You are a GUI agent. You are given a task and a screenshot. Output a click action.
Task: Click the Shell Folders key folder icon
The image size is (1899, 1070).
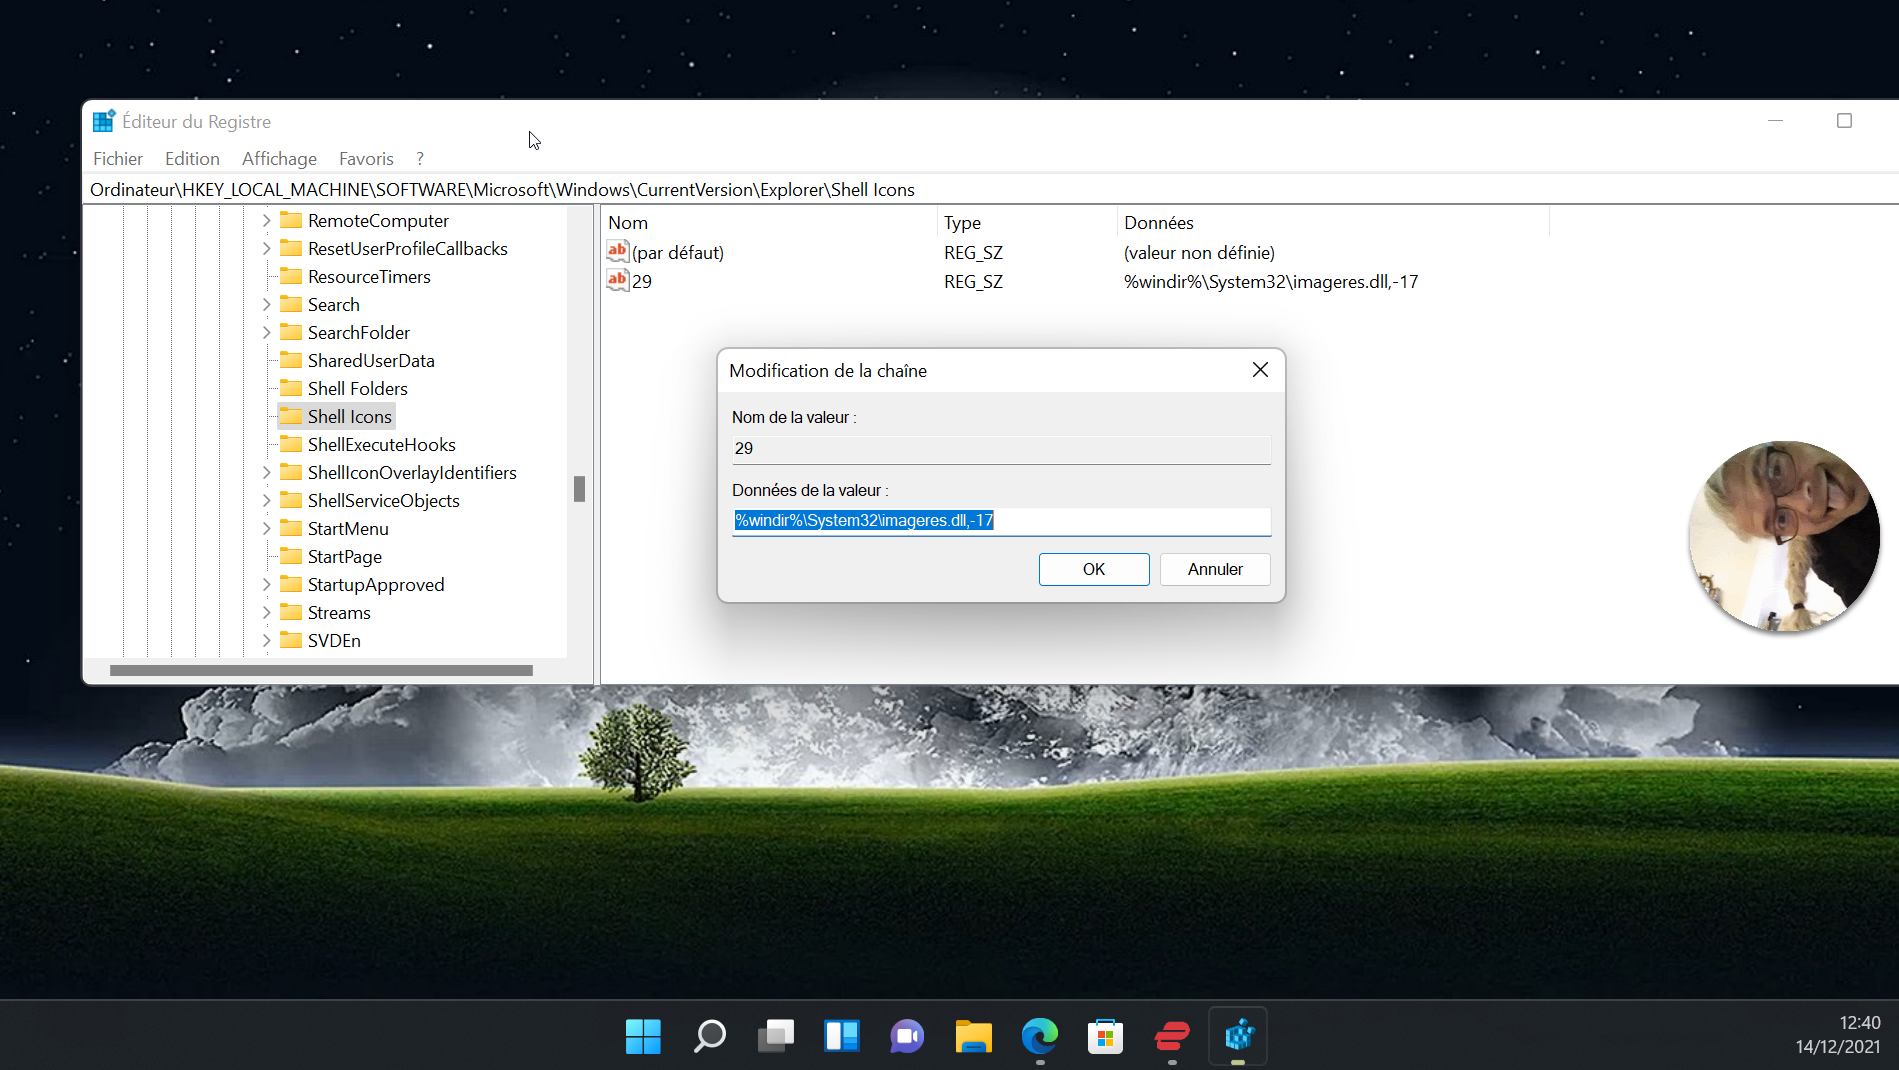(x=291, y=388)
